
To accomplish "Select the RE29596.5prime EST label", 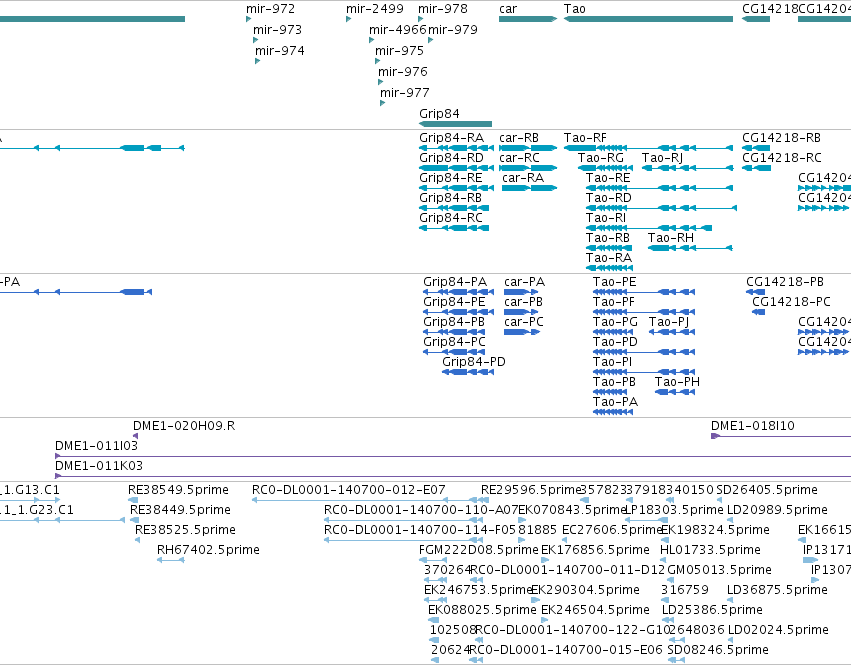I will point(532,490).
